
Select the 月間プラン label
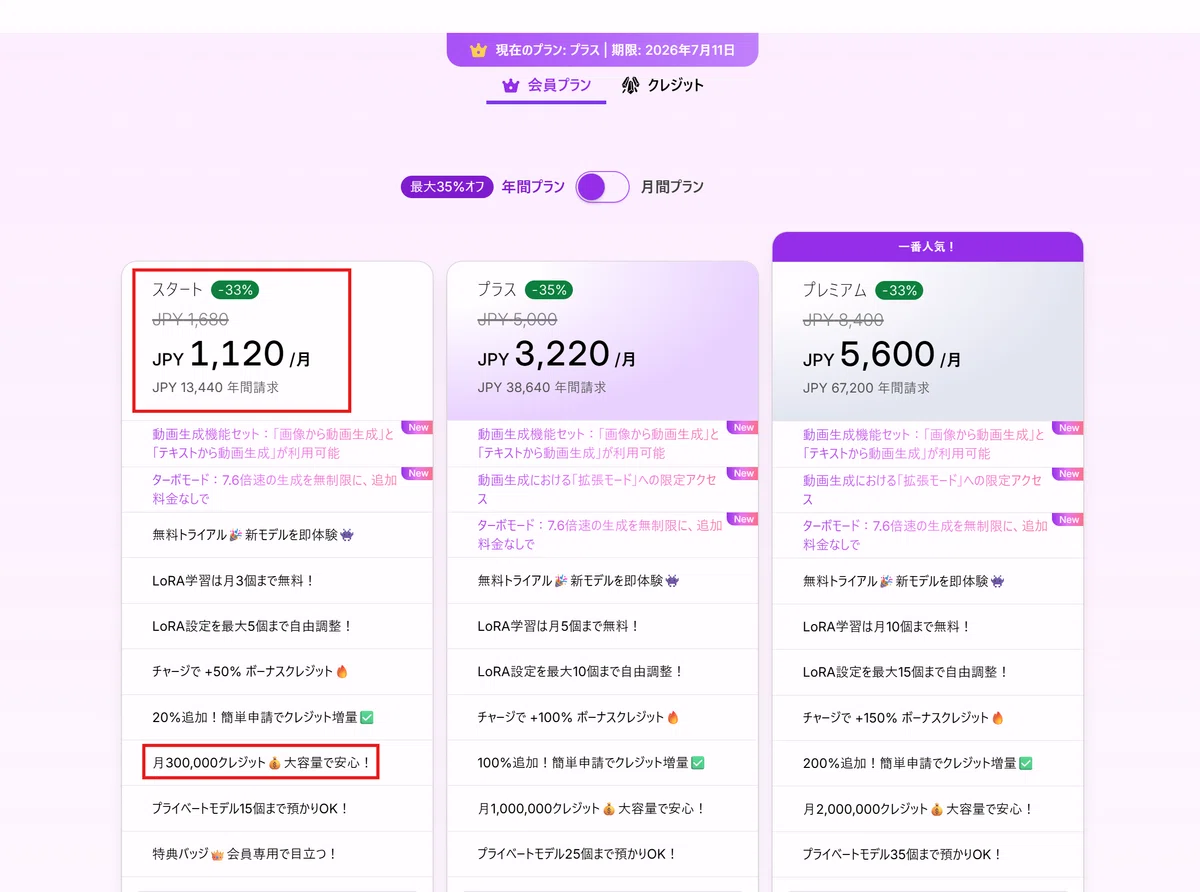click(672, 187)
